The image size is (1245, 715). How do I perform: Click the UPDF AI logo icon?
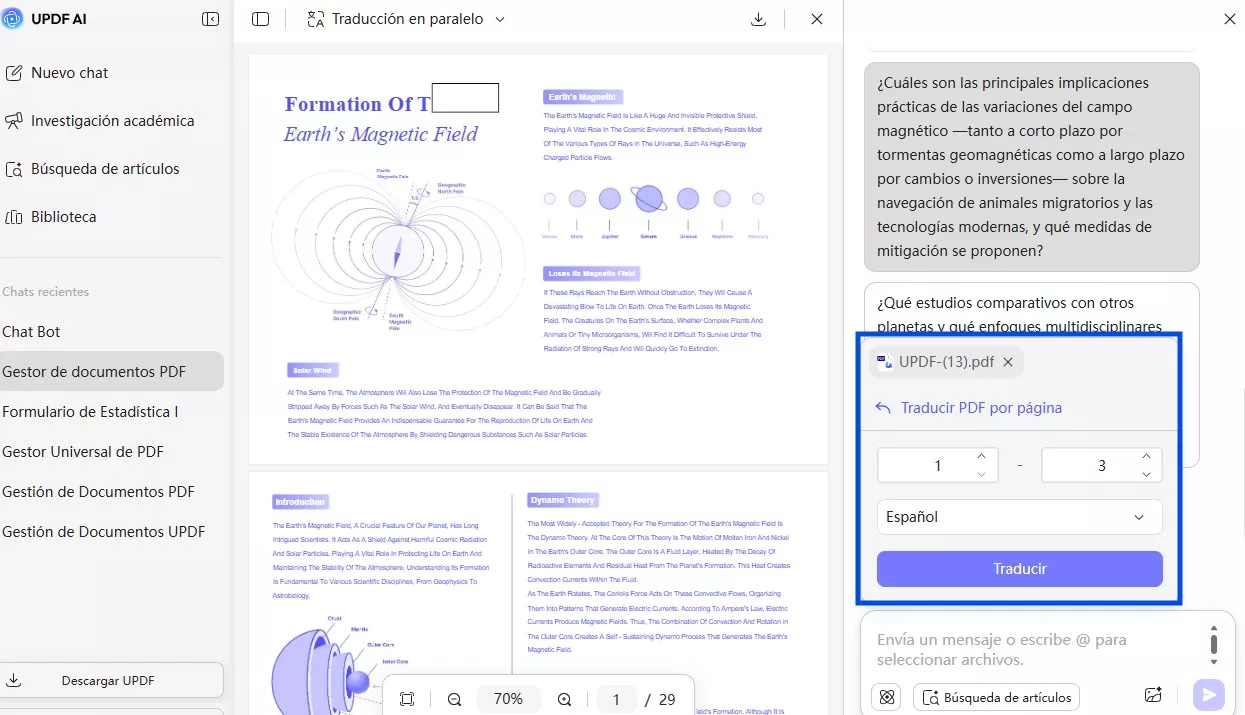(13, 18)
